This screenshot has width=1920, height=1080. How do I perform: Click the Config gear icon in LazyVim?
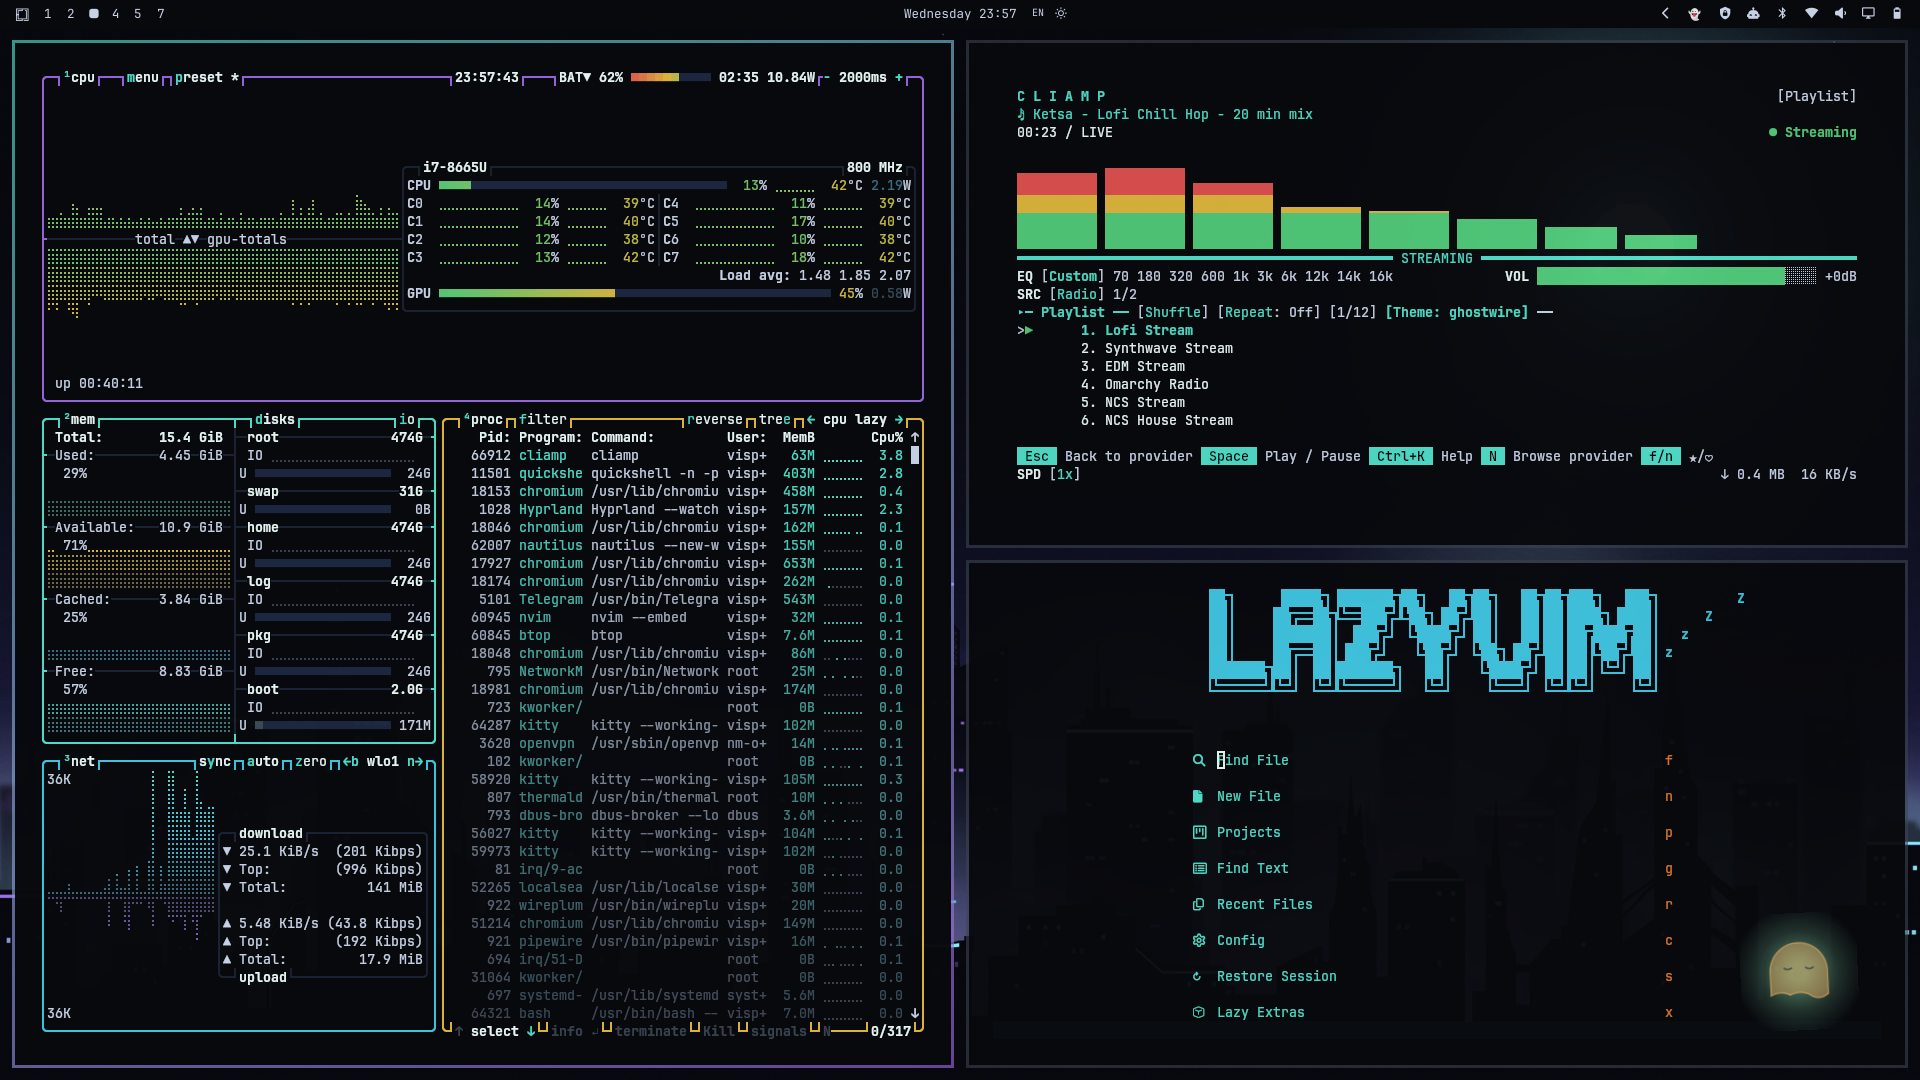coord(1199,941)
